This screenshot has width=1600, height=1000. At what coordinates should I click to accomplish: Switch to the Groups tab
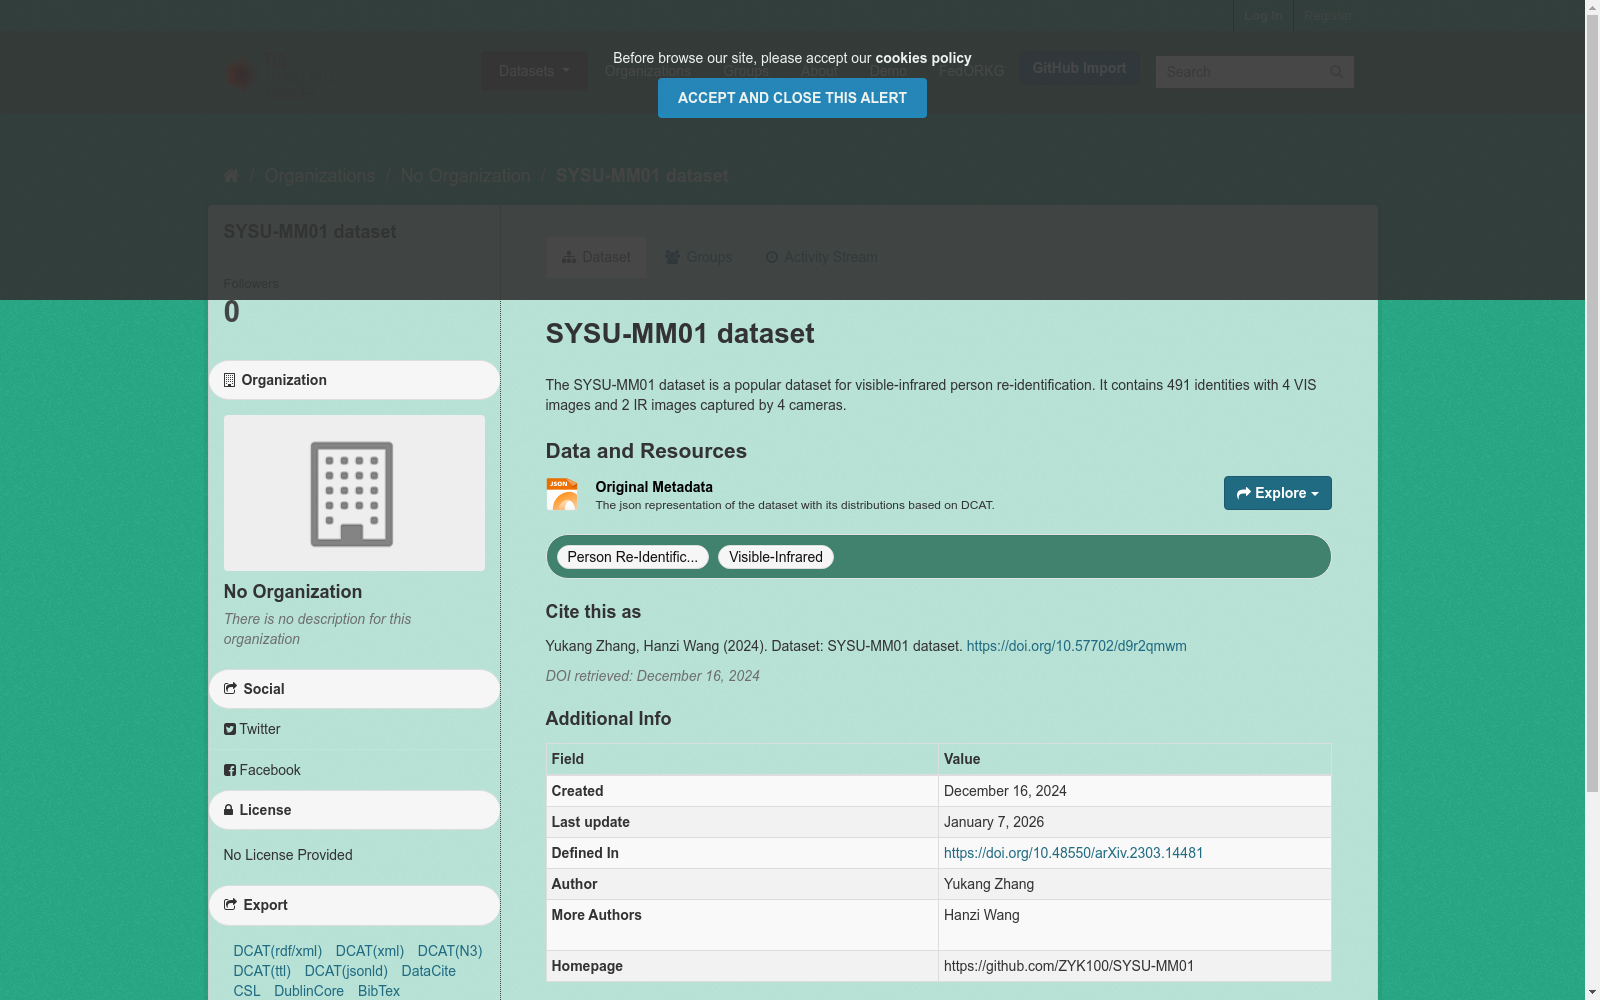699,257
